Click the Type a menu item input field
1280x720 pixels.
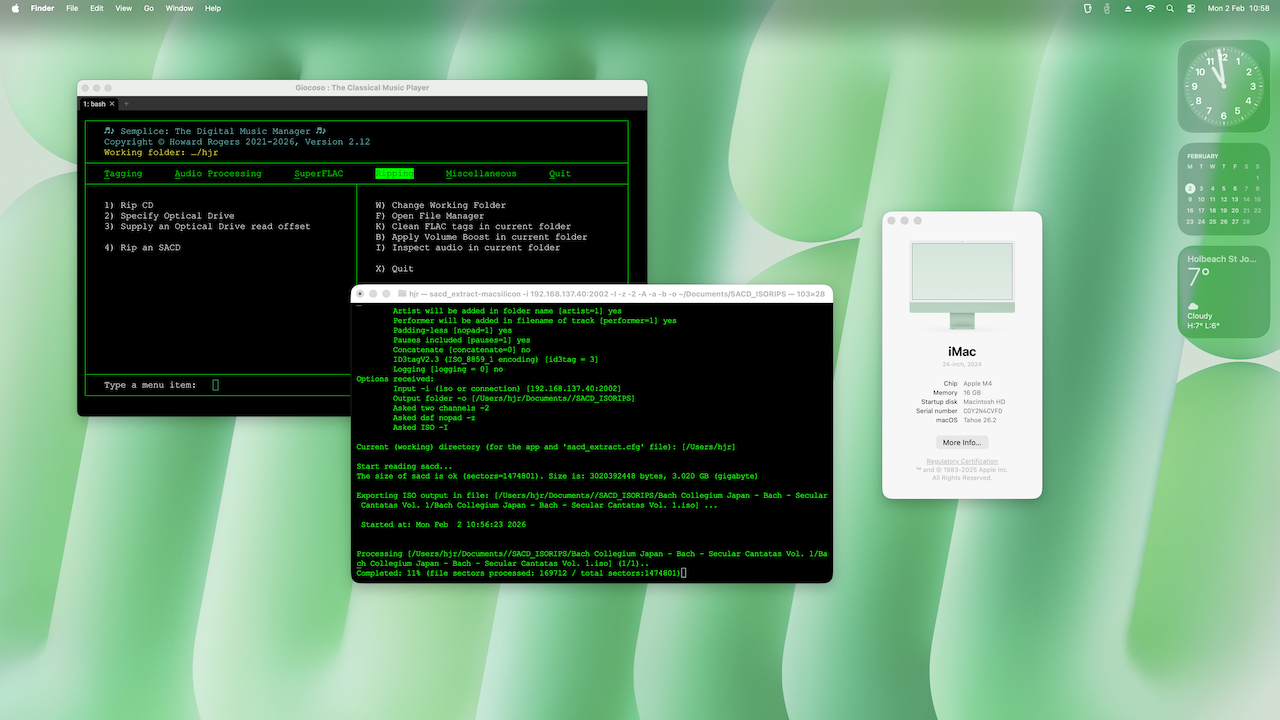(x=214, y=384)
